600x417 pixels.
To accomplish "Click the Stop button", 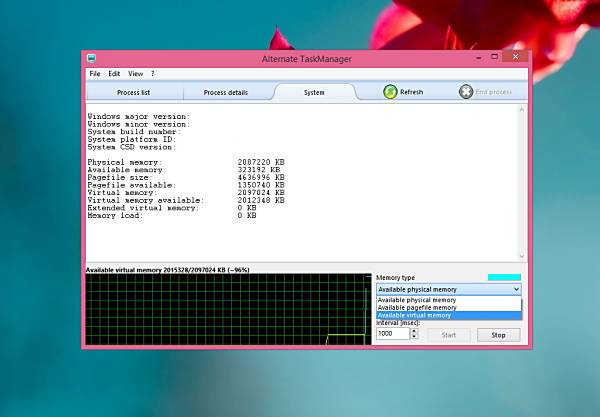I will point(498,335).
